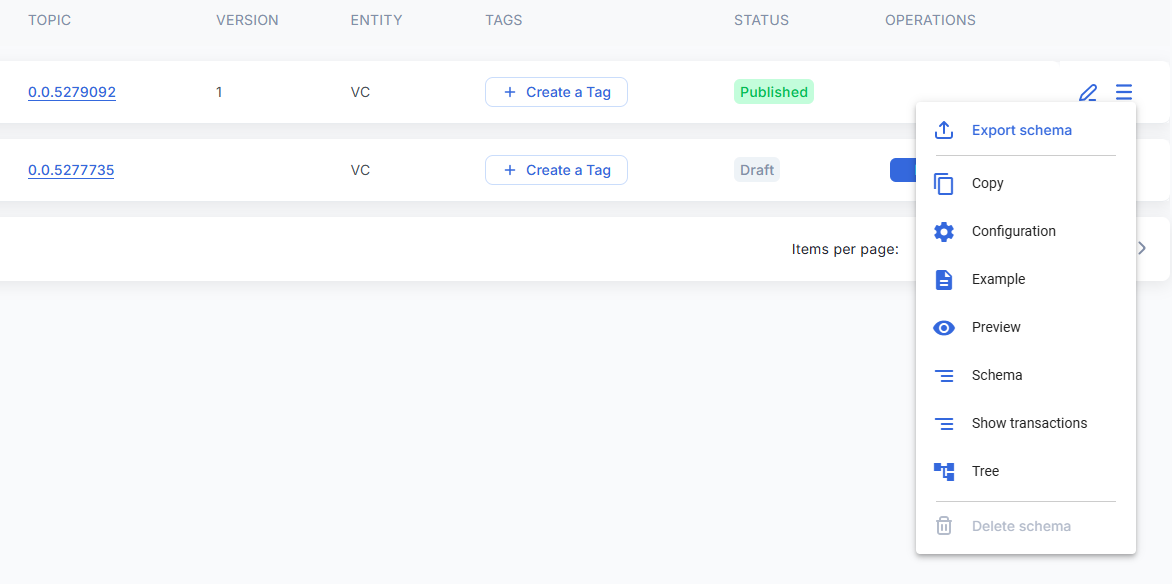Click the Preview eye icon
The width and height of the screenshot is (1172, 584).
coord(944,328)
